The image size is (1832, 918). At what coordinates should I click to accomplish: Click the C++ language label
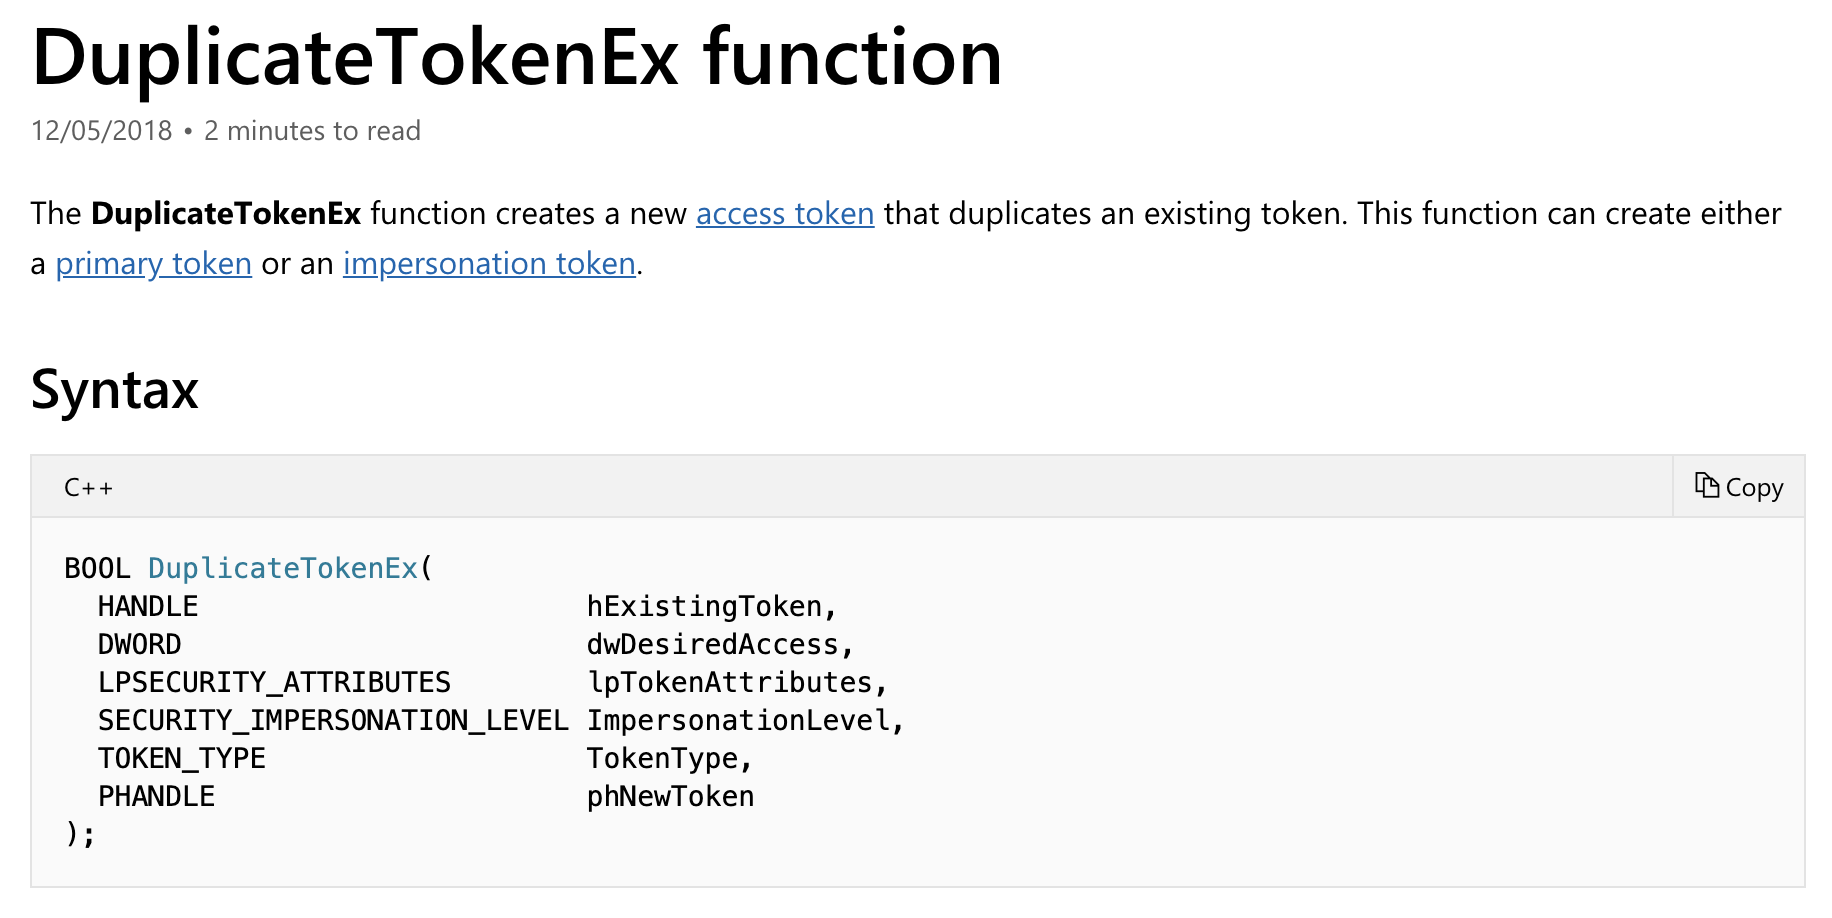click(88, 488)
